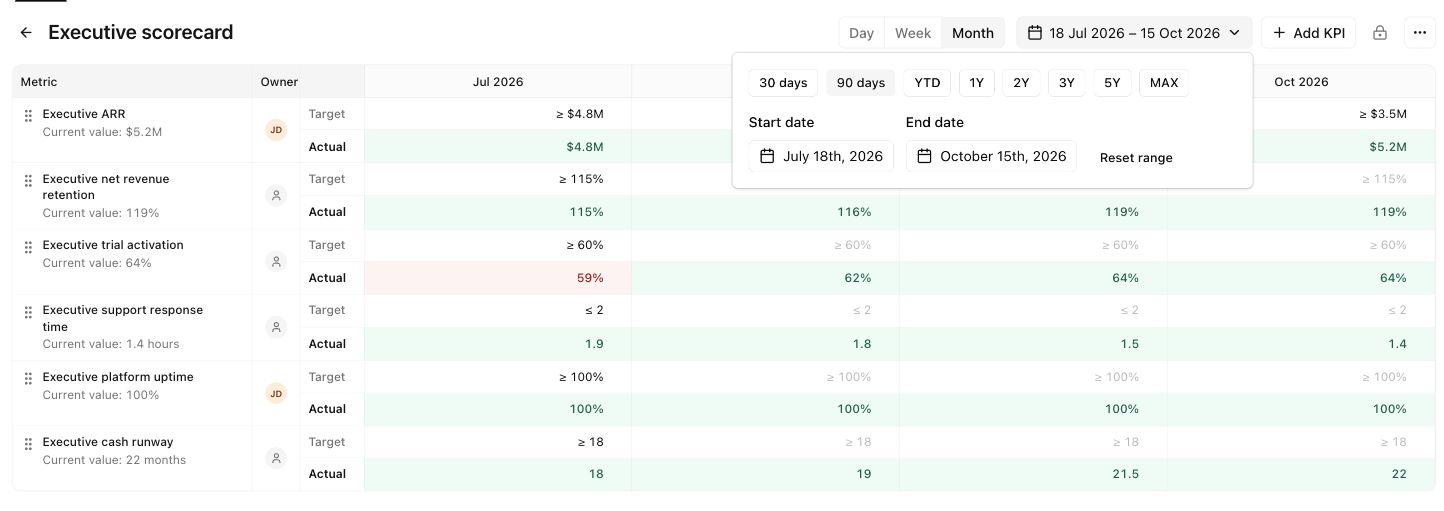Click the lock icon in the header
Screen dimensions: 1444x511
pyautogui.click(x=1380, y=33)
